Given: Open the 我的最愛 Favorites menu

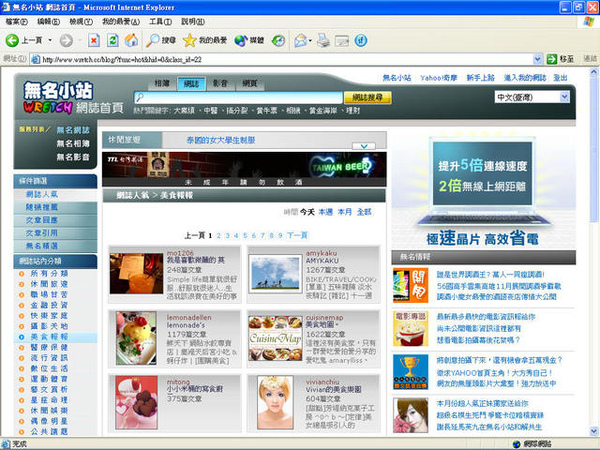Looking at the screenshot, I should [121, 22].
